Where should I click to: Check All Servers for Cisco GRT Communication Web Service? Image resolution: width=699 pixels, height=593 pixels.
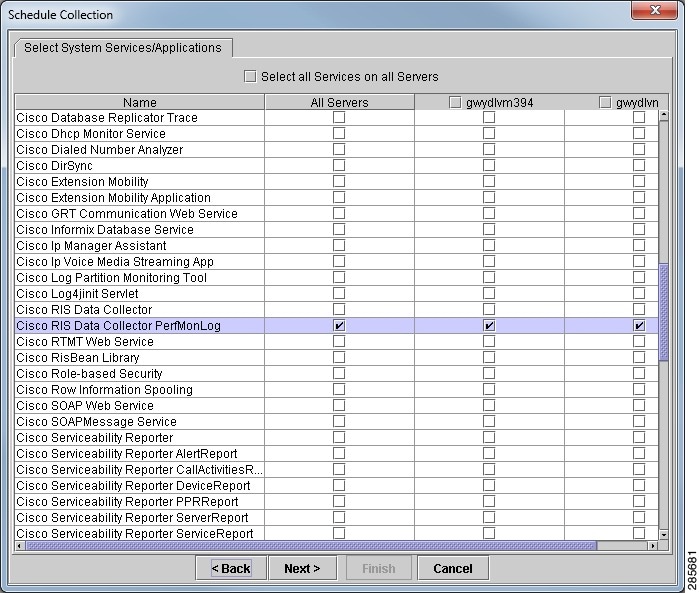point(339,214)
